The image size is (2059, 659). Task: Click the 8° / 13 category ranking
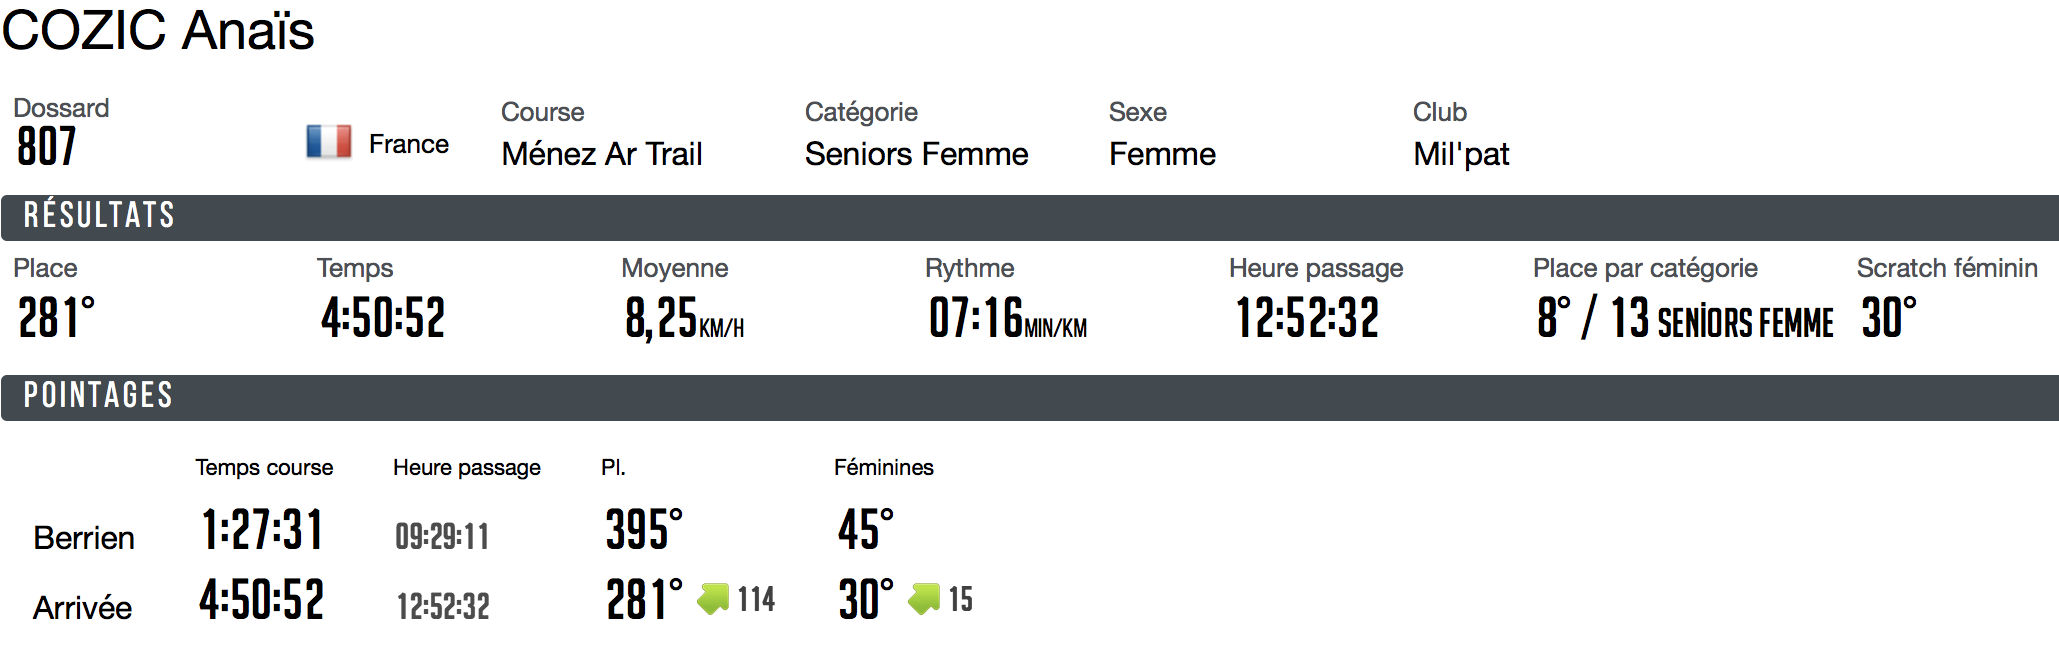point(1685,318)
